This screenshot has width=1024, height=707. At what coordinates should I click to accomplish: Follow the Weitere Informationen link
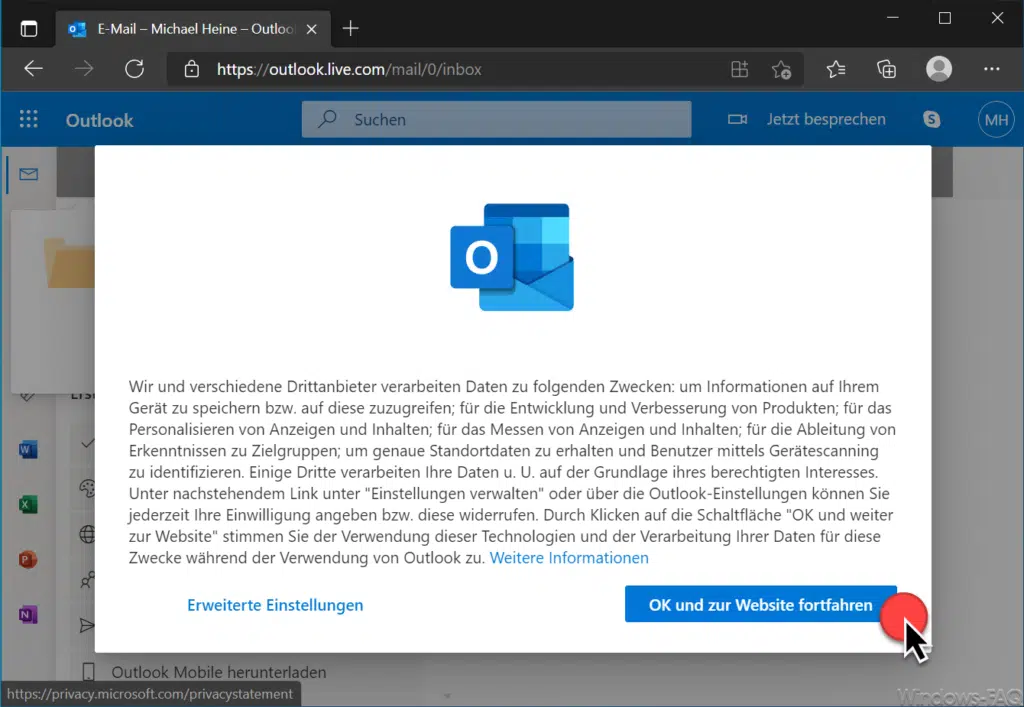[x=568, y=558]
